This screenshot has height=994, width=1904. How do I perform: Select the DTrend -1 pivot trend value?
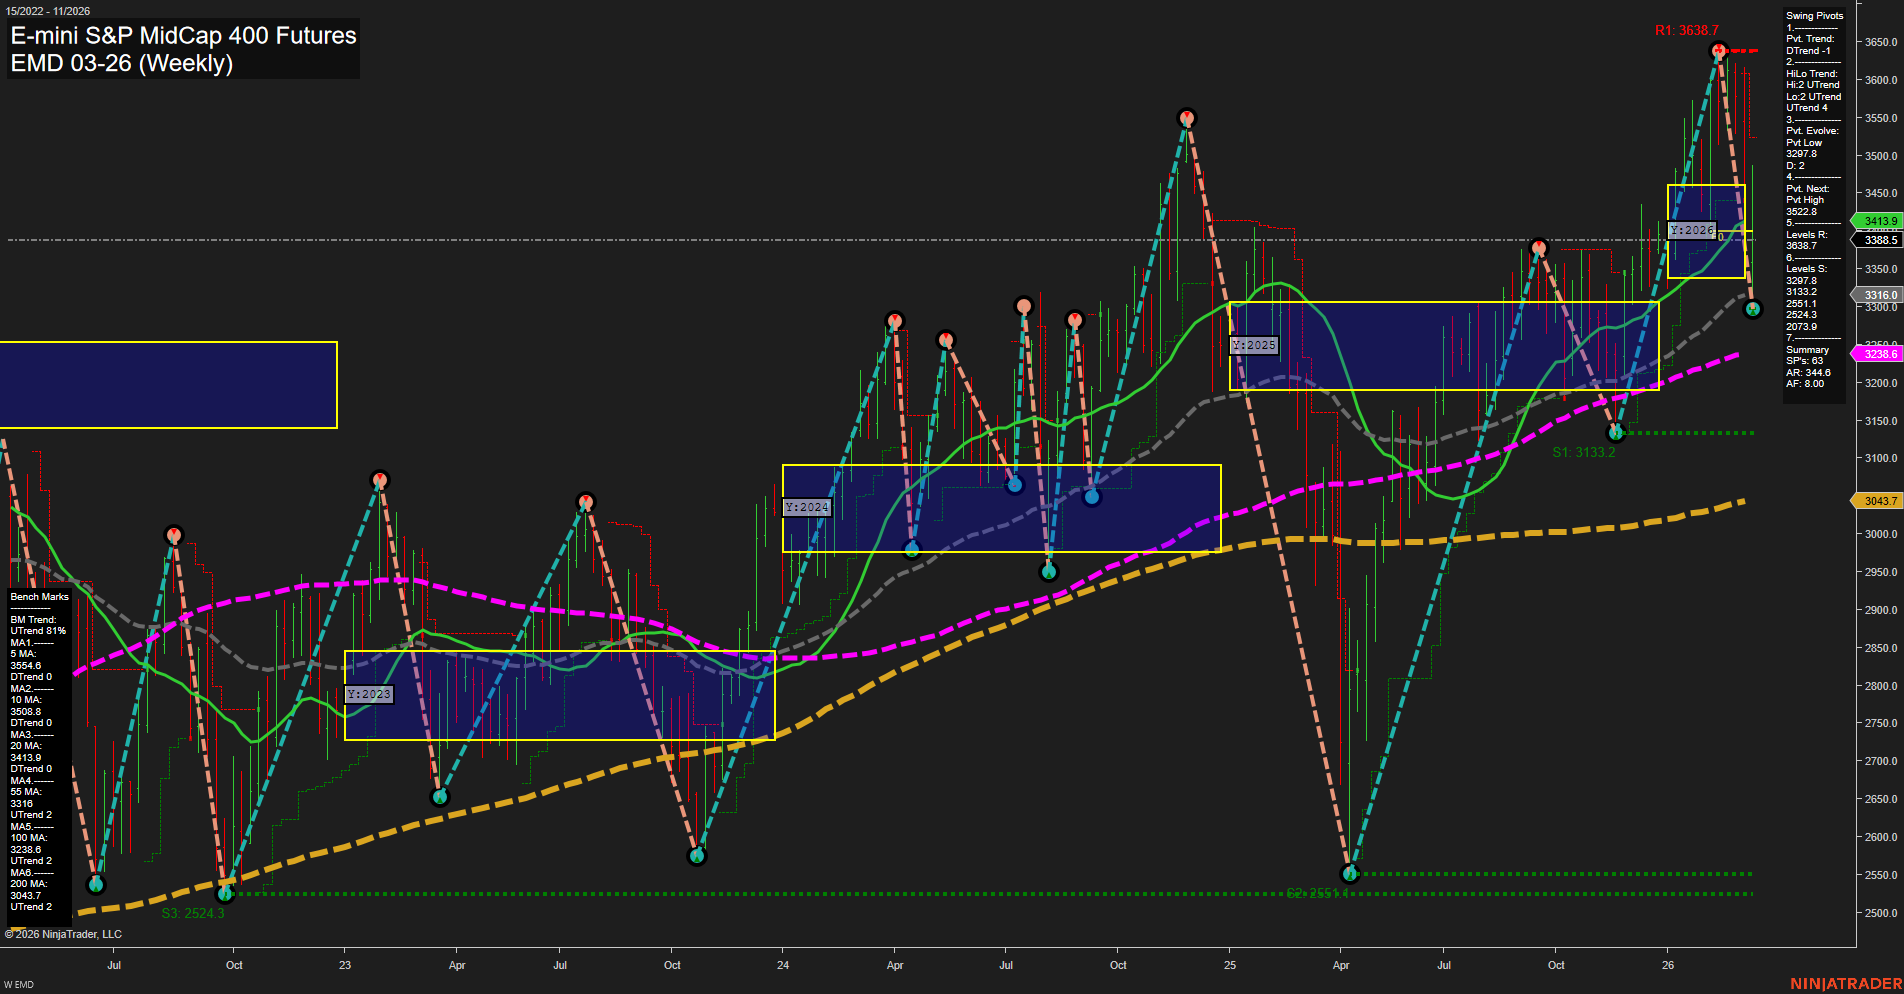(x=1808, y=51)
